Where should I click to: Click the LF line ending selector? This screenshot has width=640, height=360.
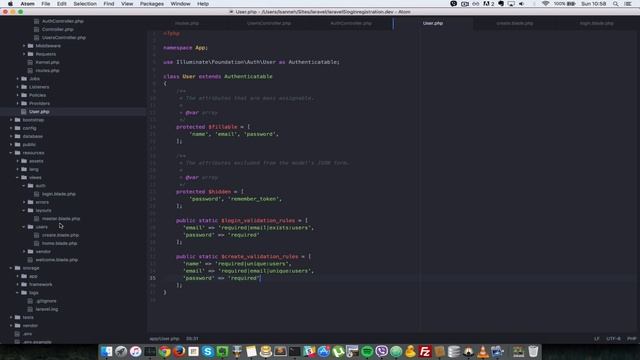coord(596,338)
